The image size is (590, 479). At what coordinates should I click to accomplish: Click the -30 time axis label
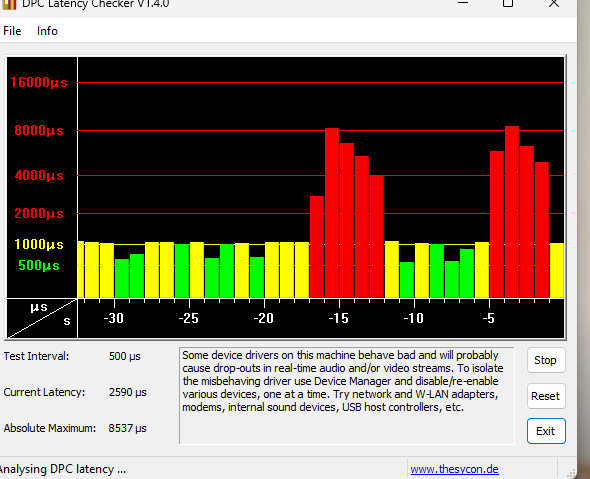114,318
